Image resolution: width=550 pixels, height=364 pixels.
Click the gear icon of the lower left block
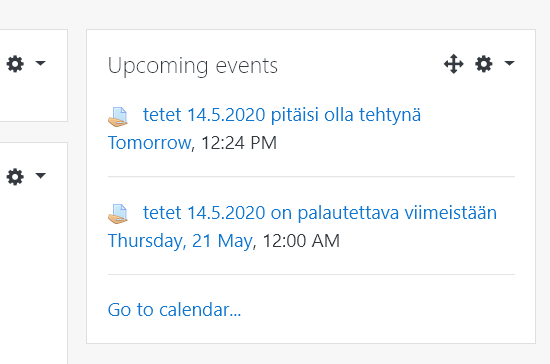tap(15, 176)
